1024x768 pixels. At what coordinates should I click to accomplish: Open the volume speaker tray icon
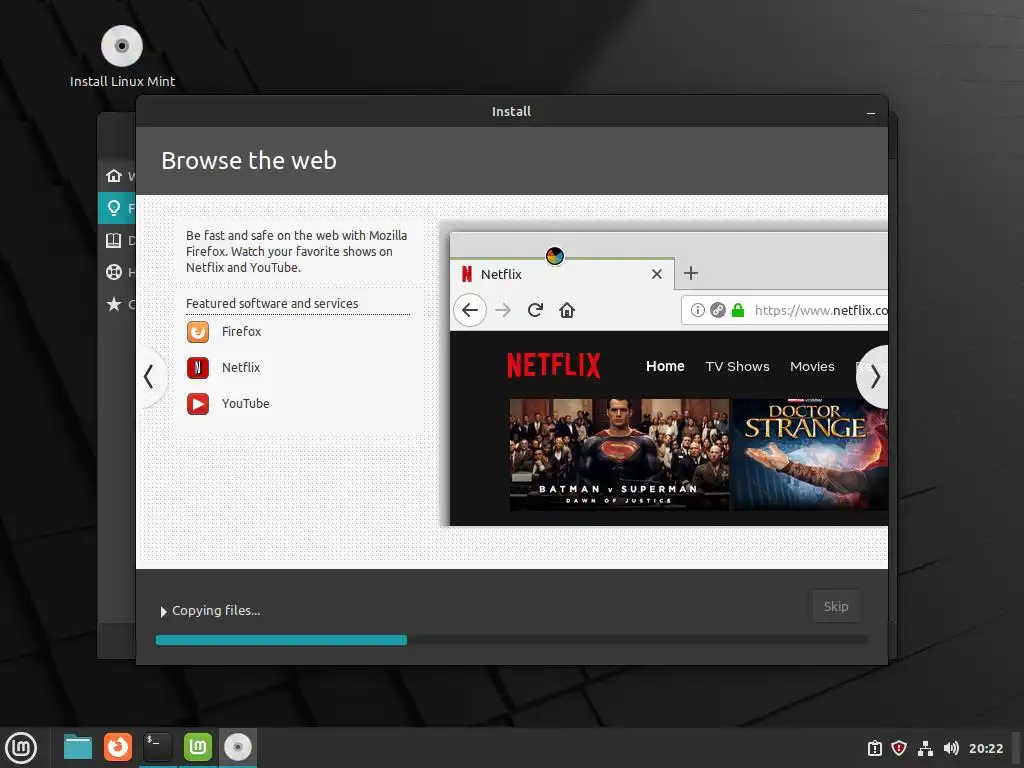click(951, 748)
